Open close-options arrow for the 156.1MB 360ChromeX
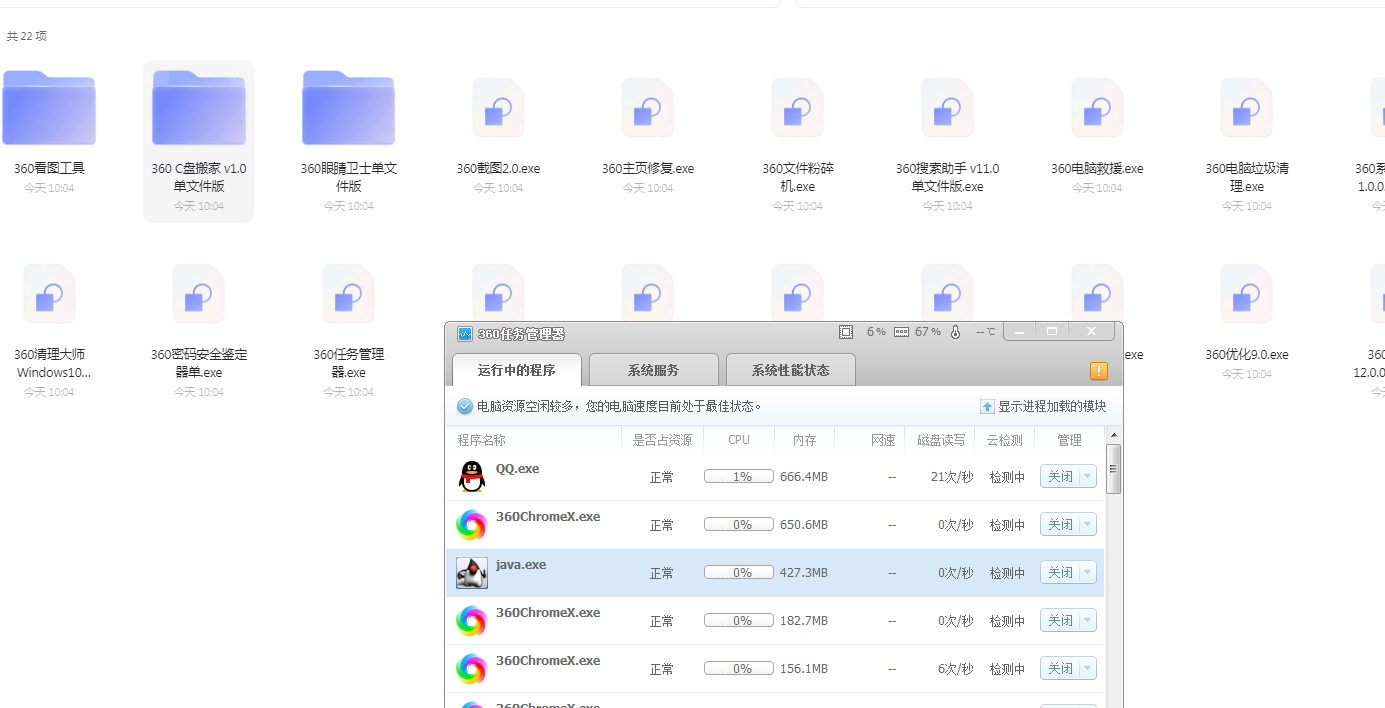 click(x=1087, y=669)
